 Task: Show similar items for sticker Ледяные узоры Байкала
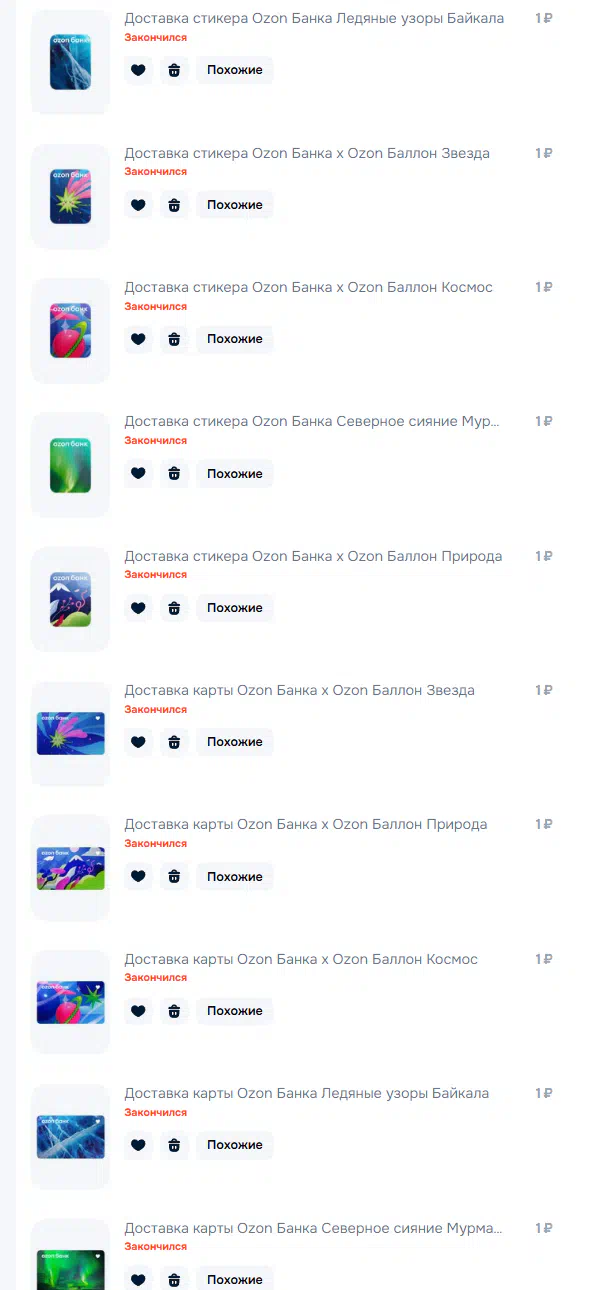235,70
